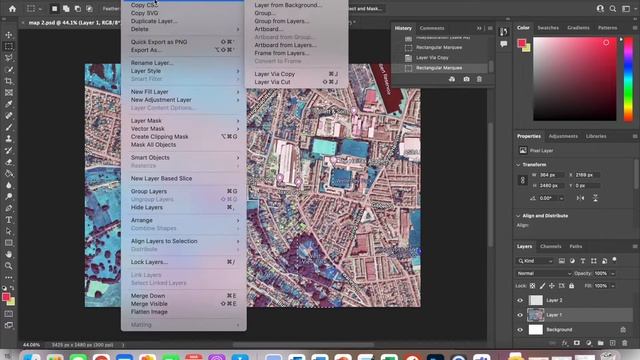This screenshot has height=360, width=640.
Task: Select the Hand tool
Action: [x=9, y=254]
